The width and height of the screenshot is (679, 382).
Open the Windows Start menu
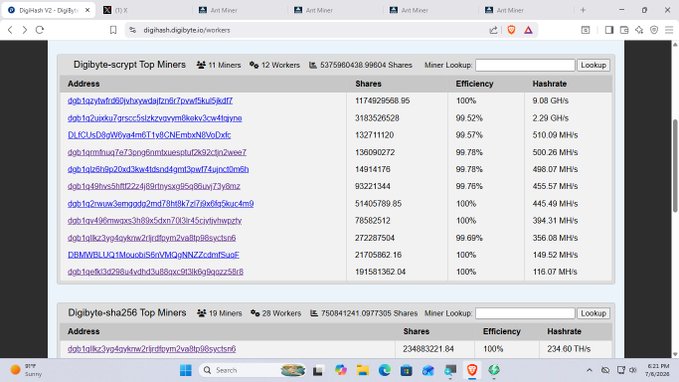pyautogui.click(x=186, y=370)
